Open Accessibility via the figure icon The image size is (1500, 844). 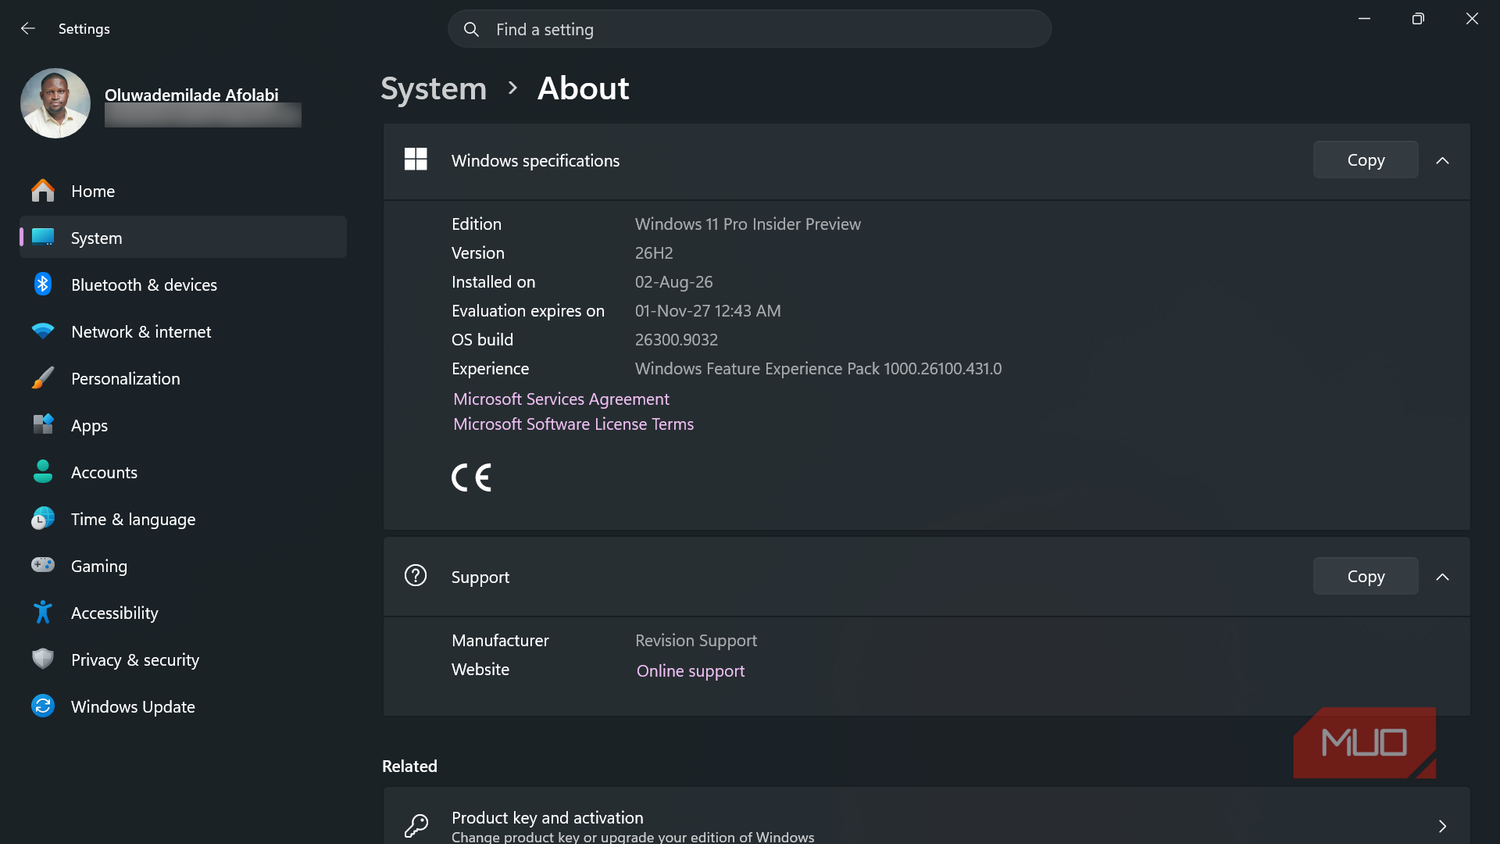point(43,612)
